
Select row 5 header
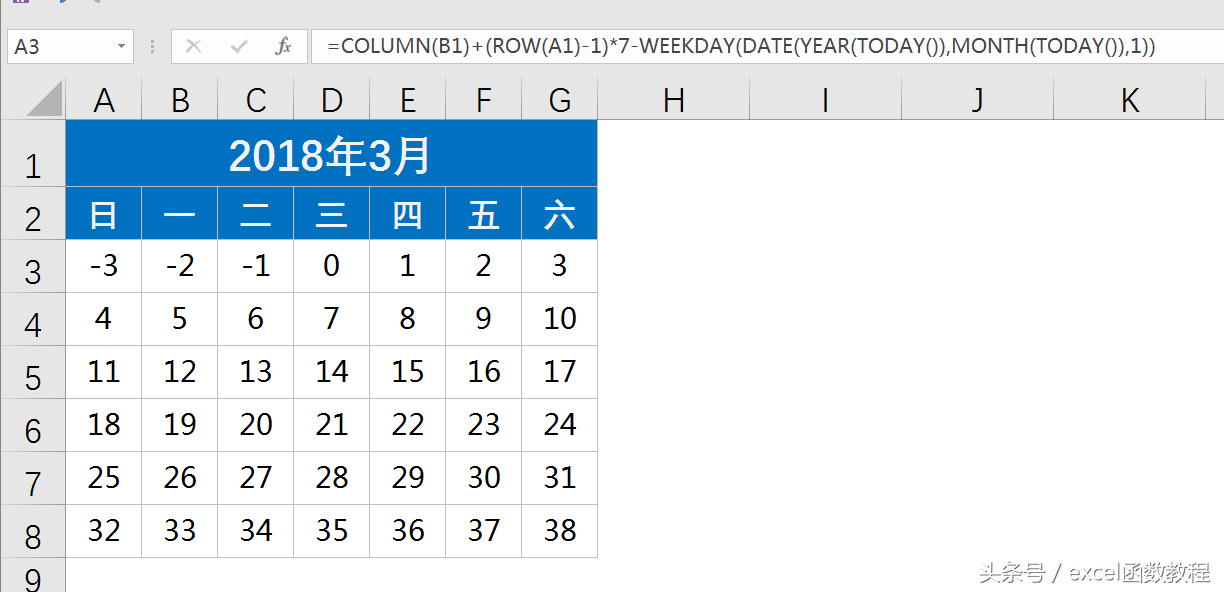33,373
